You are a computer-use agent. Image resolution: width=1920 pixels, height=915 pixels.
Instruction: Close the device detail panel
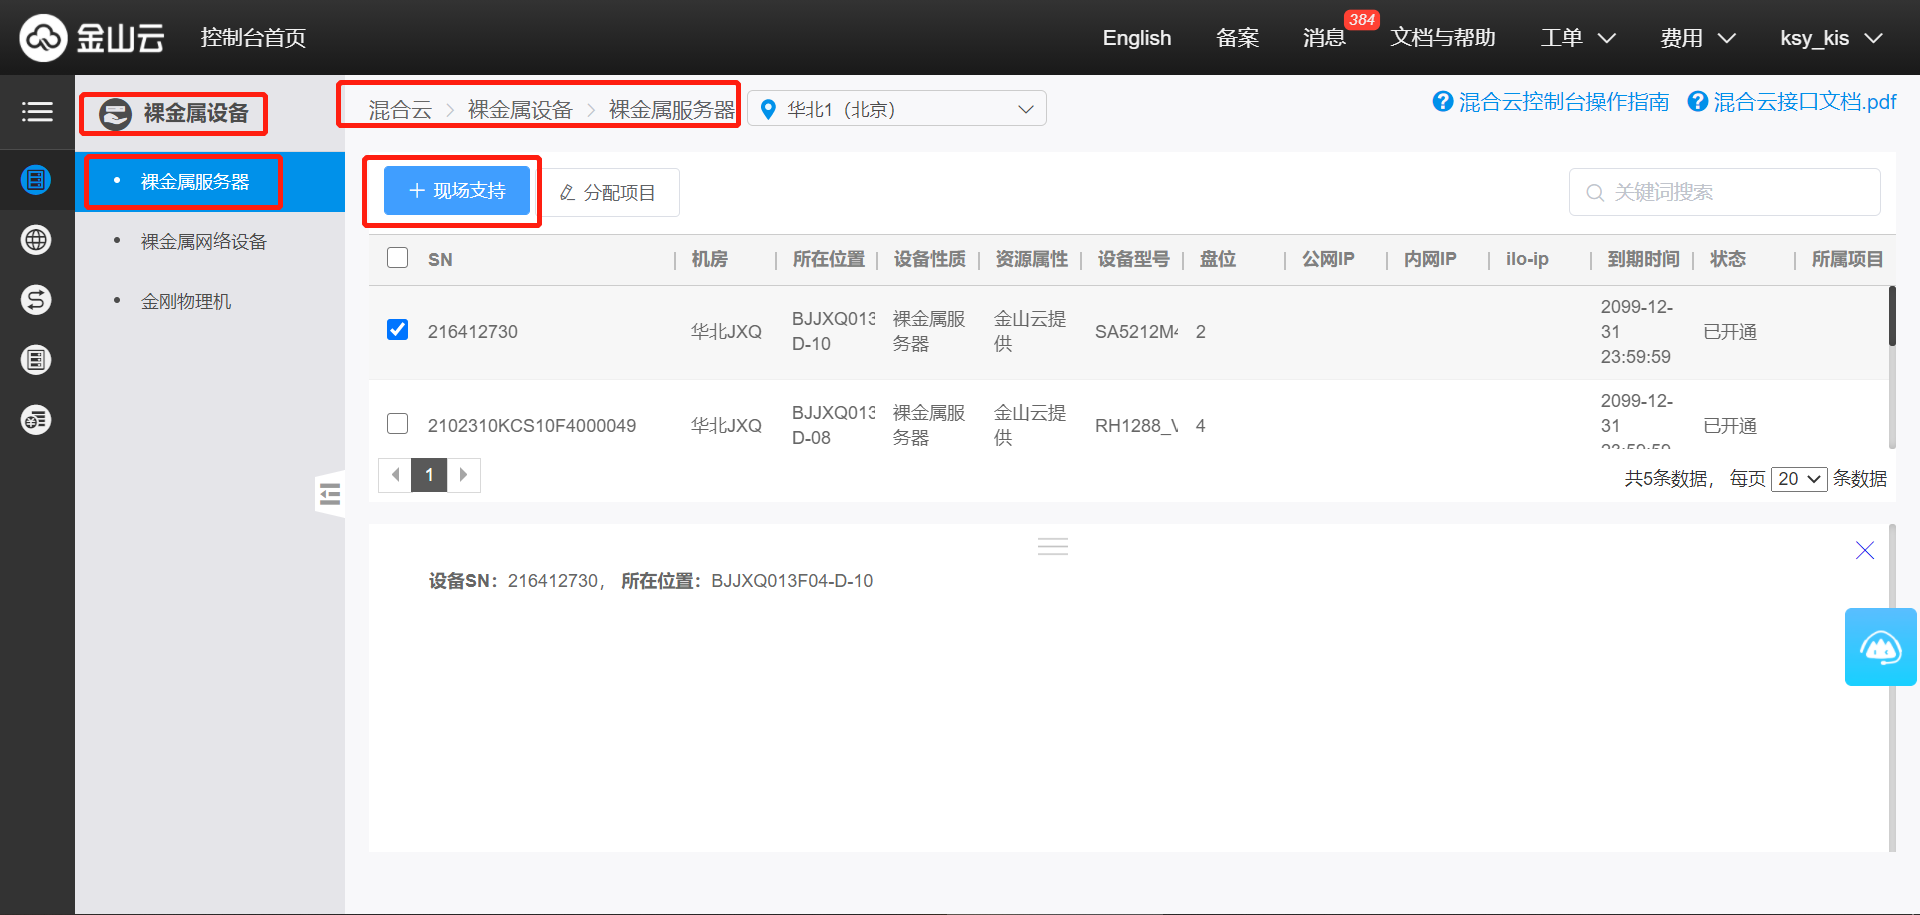pyautogui.click(x=1865, y=550)
